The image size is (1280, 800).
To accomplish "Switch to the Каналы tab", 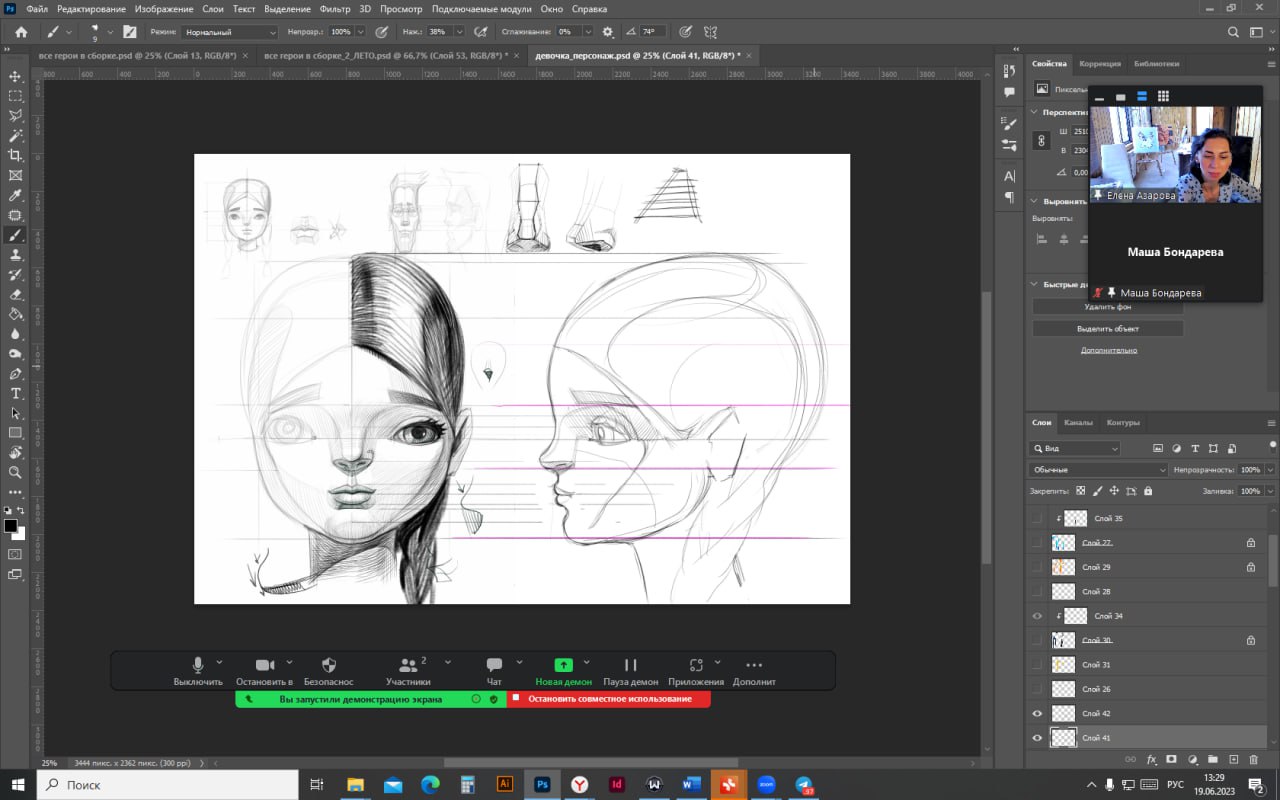I will point(1078,422).
